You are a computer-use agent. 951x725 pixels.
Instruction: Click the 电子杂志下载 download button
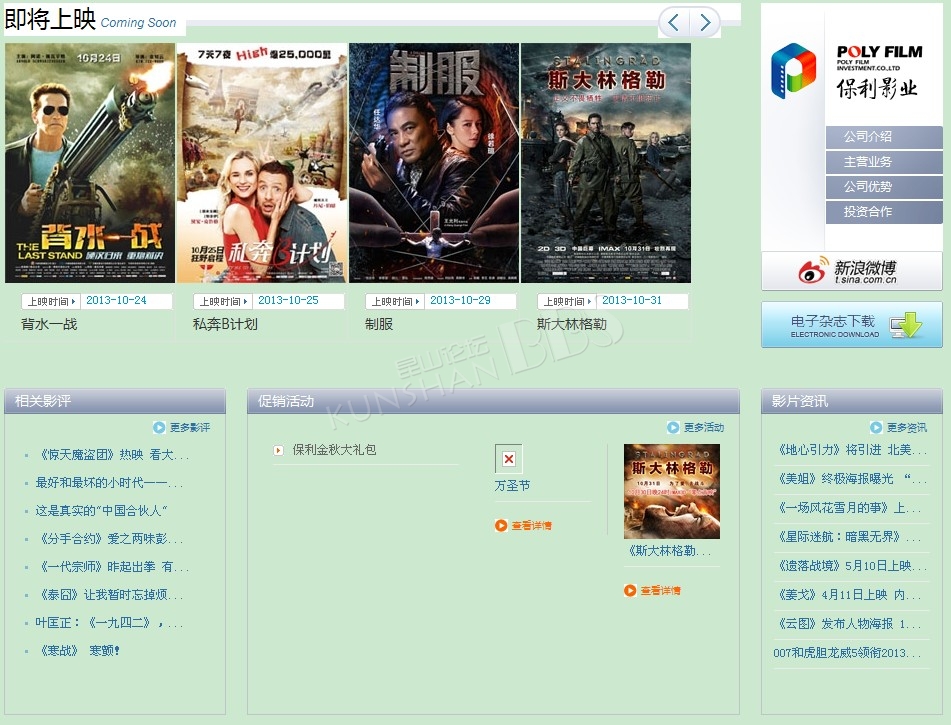tap(852, 325)
